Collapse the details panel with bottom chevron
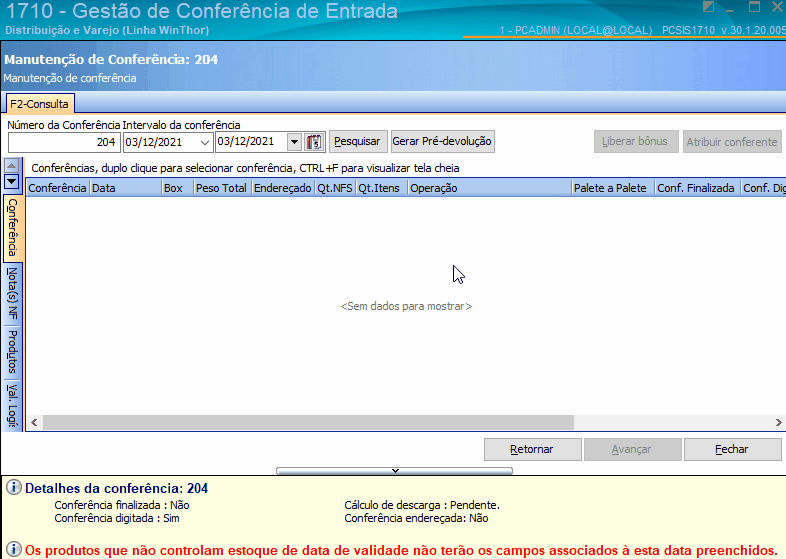Screen dimensions: 786x559 pyautogui.click(x=395, y=471)
